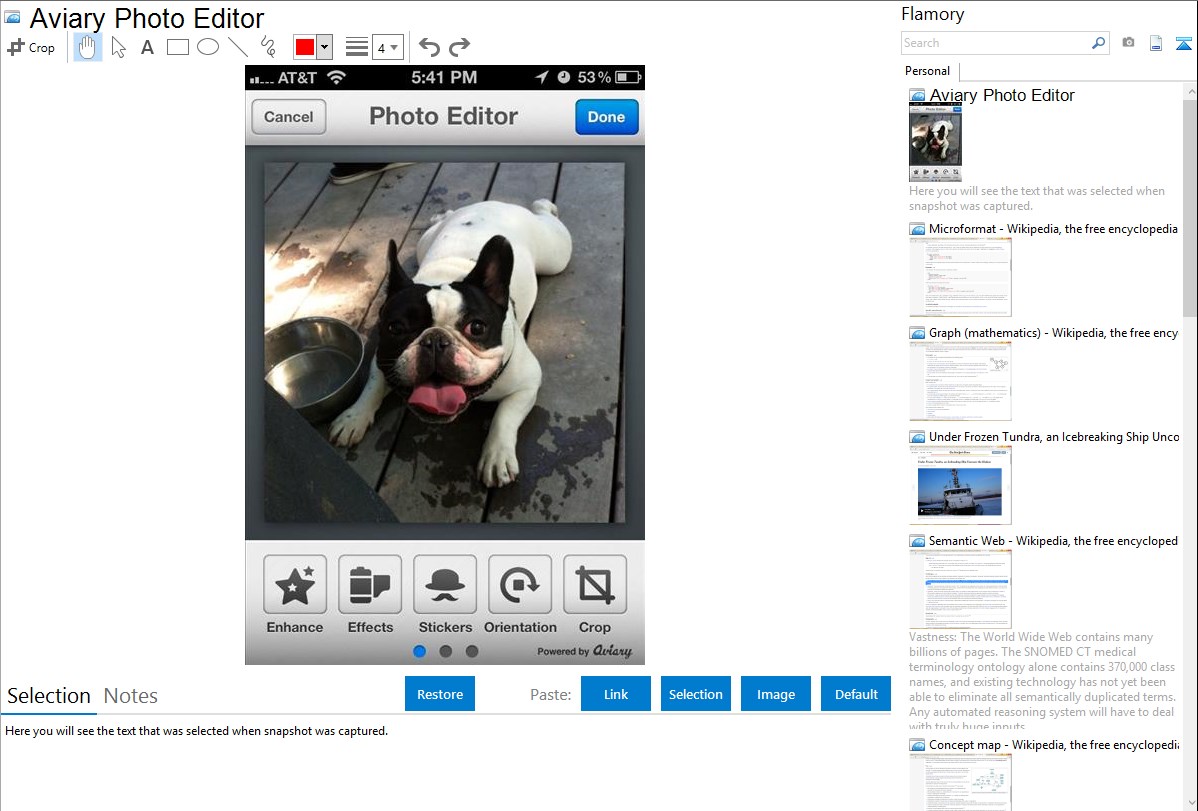The image size is (1198, 811).
Task: Open the Under Frozen Tundra snapshot thumbnail
Action: (x=960, y=485)
